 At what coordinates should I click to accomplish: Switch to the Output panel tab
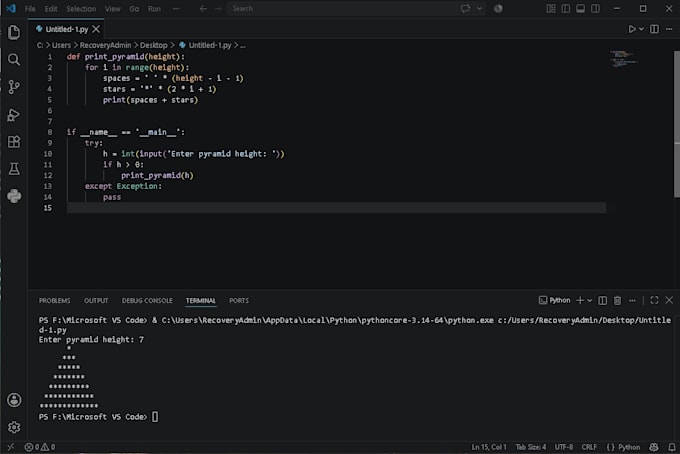(96, 300)
